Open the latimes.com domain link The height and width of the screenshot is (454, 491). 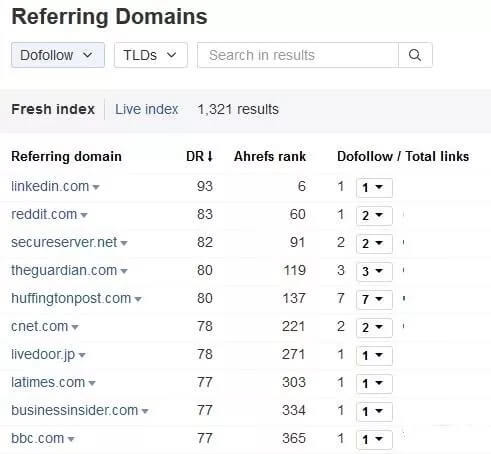pos(48,382)
